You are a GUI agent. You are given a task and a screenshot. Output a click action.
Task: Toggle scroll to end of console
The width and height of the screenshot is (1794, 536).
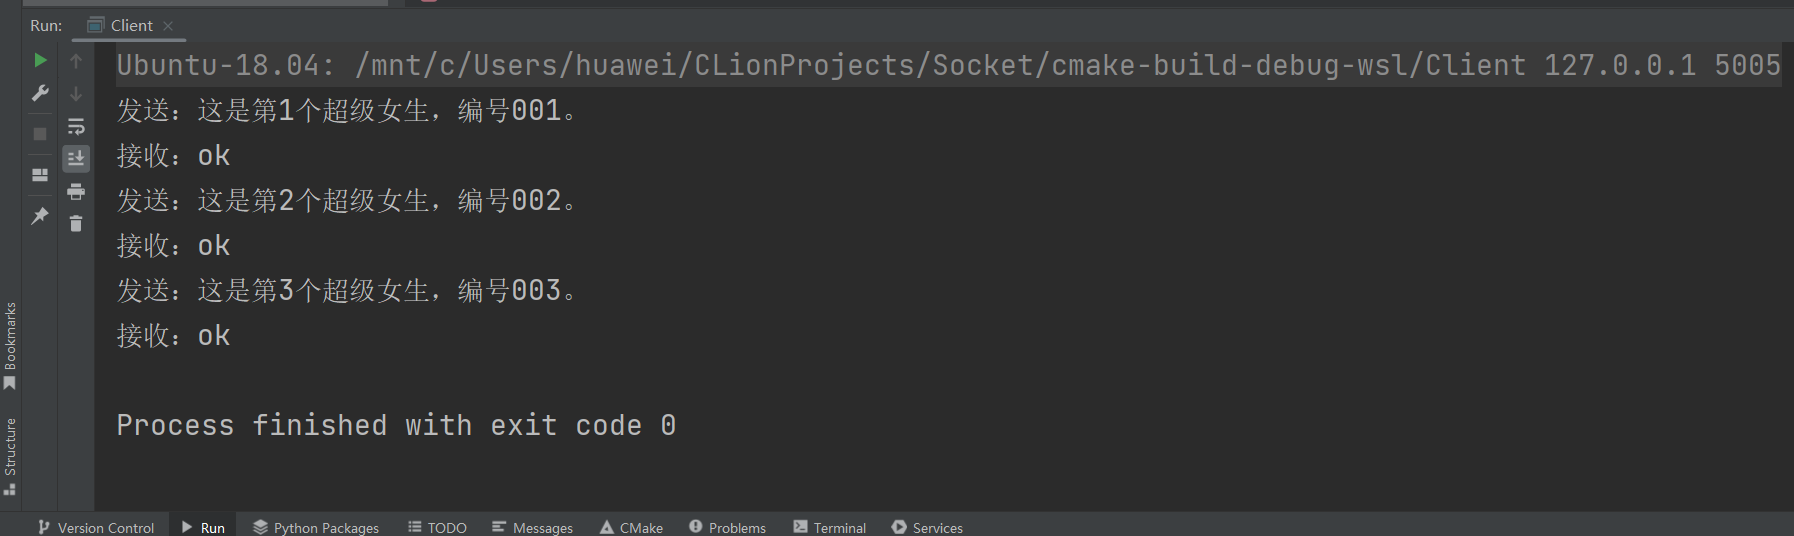tap(76, 159)
